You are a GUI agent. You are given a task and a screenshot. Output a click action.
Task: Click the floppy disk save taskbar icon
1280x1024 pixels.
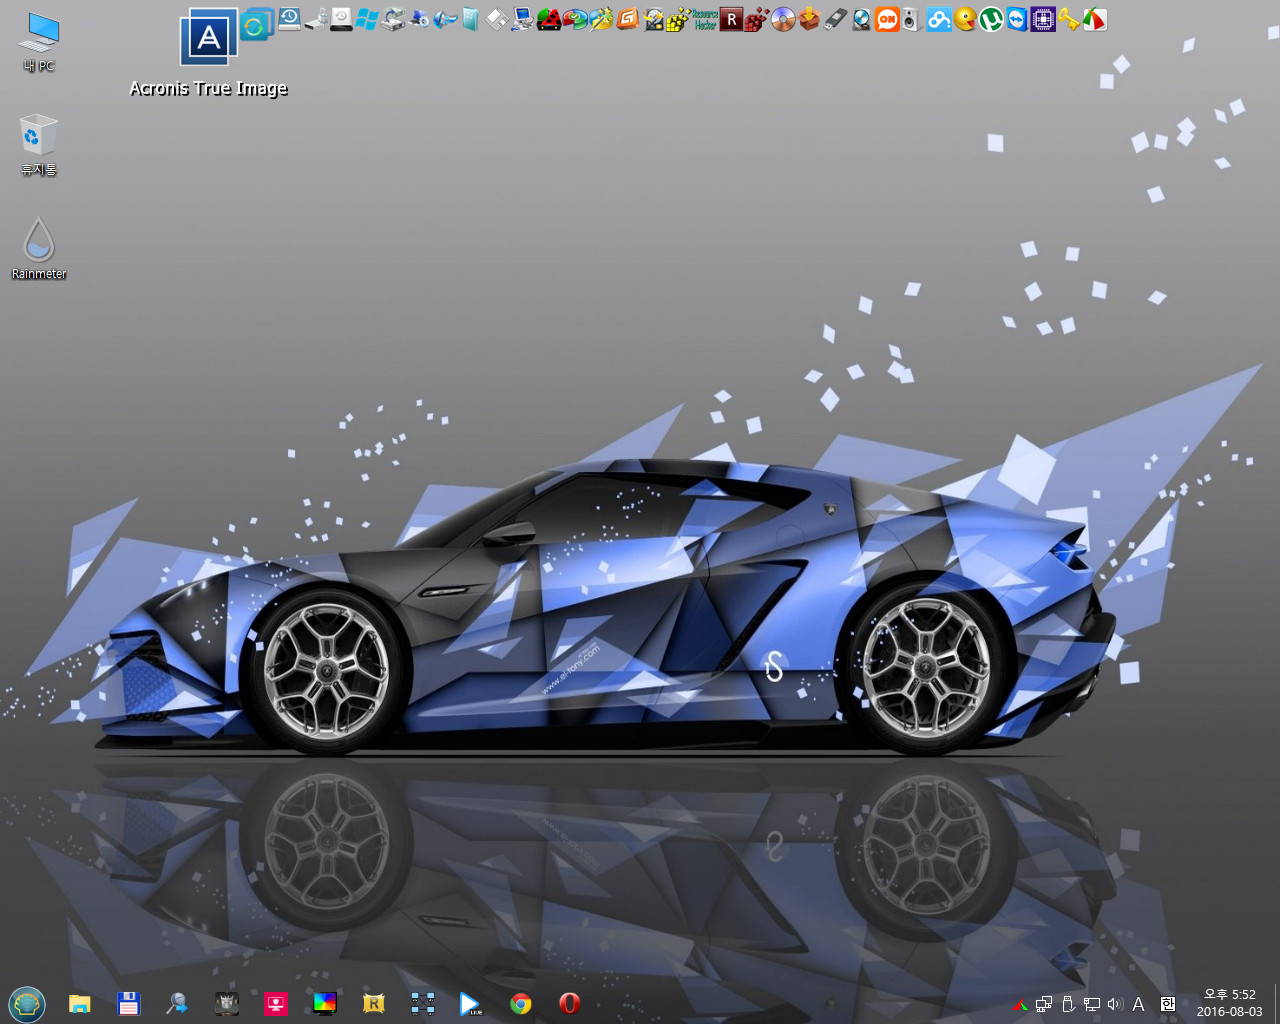(128, 1004)
